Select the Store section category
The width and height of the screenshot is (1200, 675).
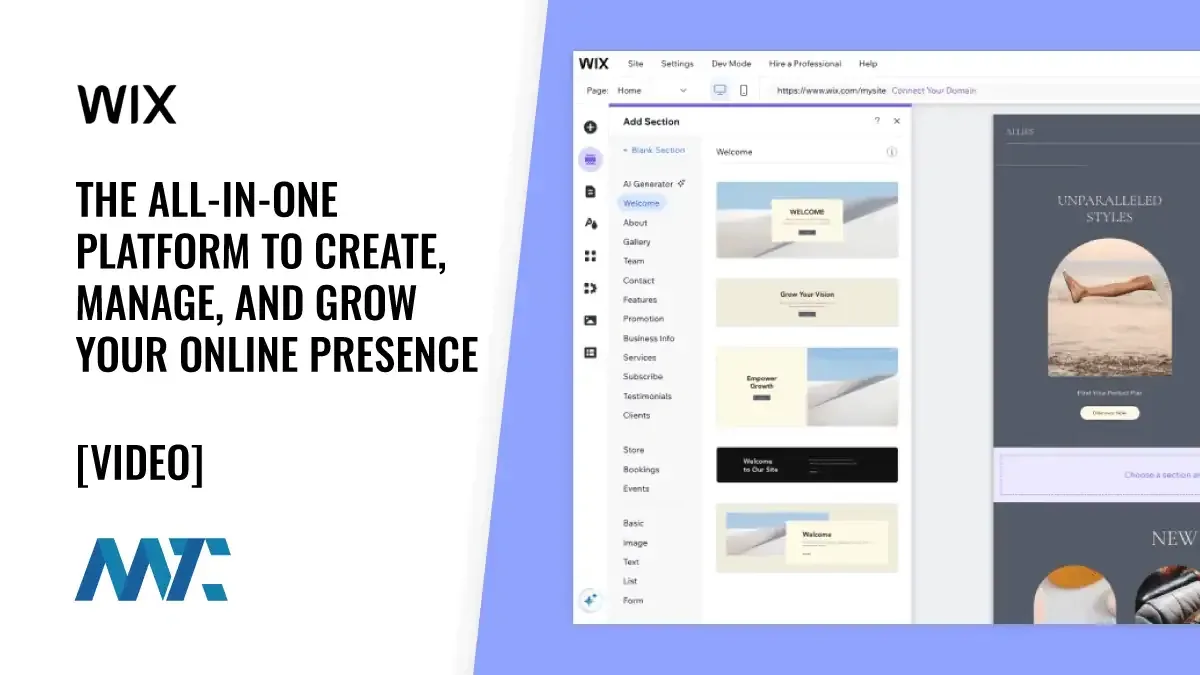[634, 450]
